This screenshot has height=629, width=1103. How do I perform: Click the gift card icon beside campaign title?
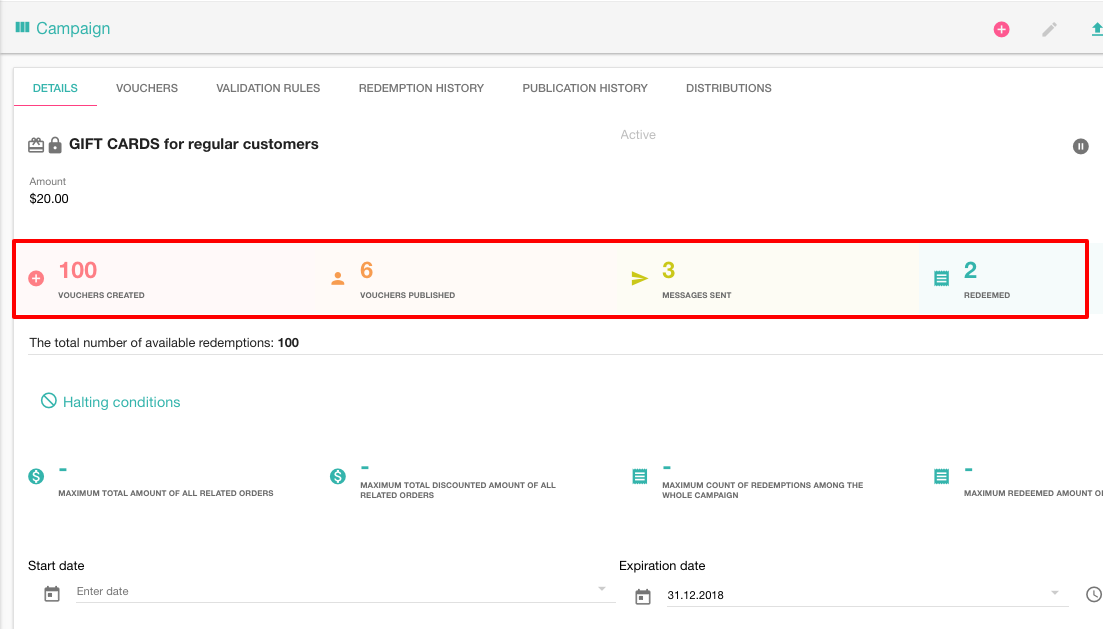pyautogui.click(x=36, y=146)
